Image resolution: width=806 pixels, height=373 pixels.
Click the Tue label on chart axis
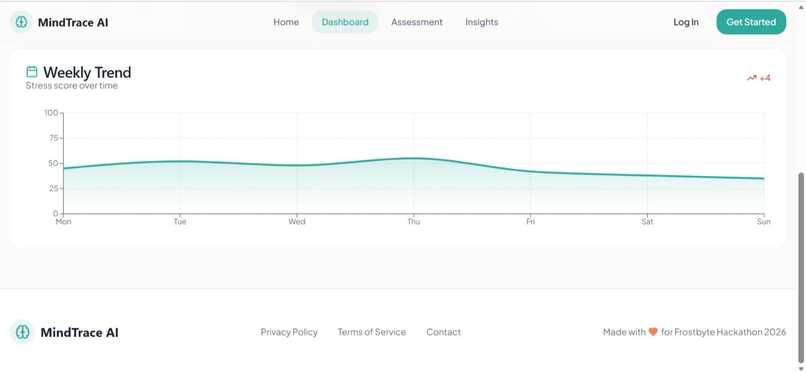(180, 222)
